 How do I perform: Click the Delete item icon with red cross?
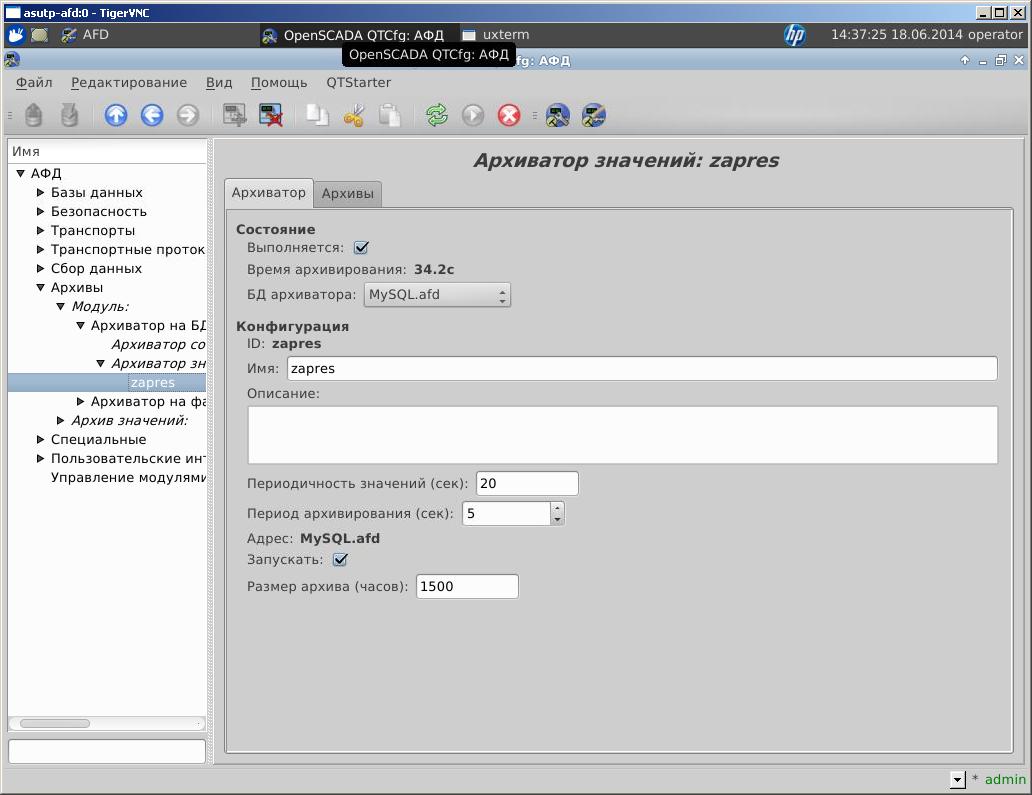(271, 116)
